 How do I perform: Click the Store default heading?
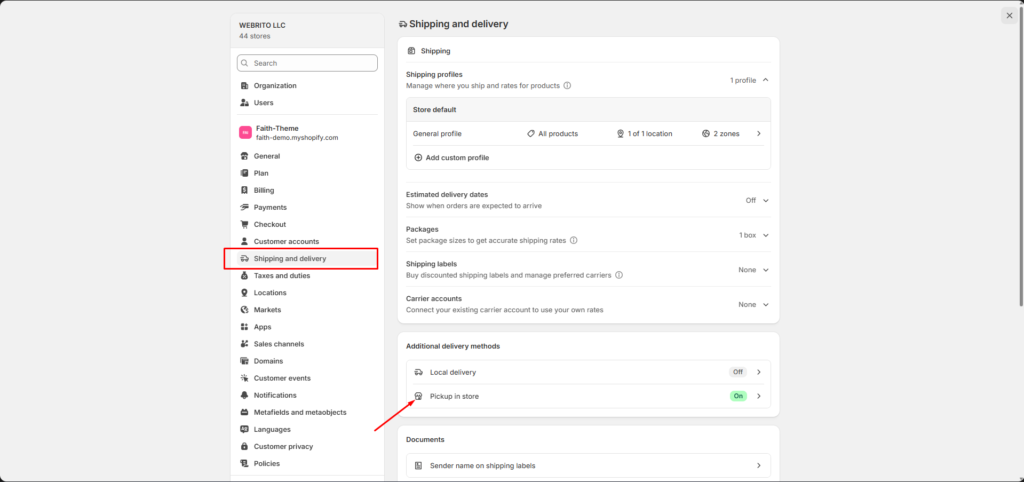click(x=434, y=110)
